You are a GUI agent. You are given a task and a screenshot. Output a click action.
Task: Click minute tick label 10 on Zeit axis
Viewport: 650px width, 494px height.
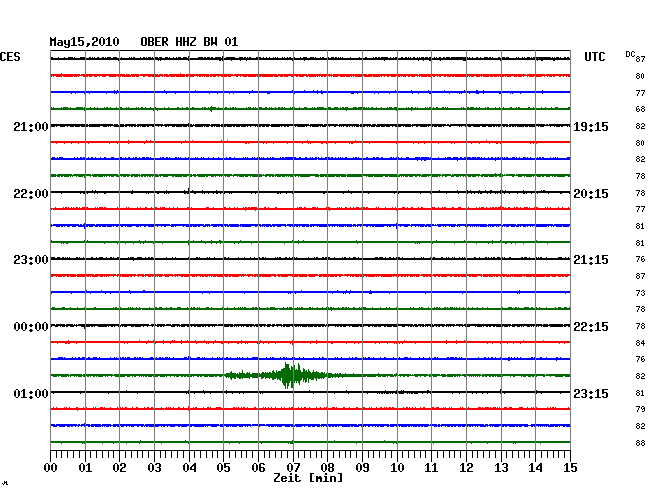(397, 467)
